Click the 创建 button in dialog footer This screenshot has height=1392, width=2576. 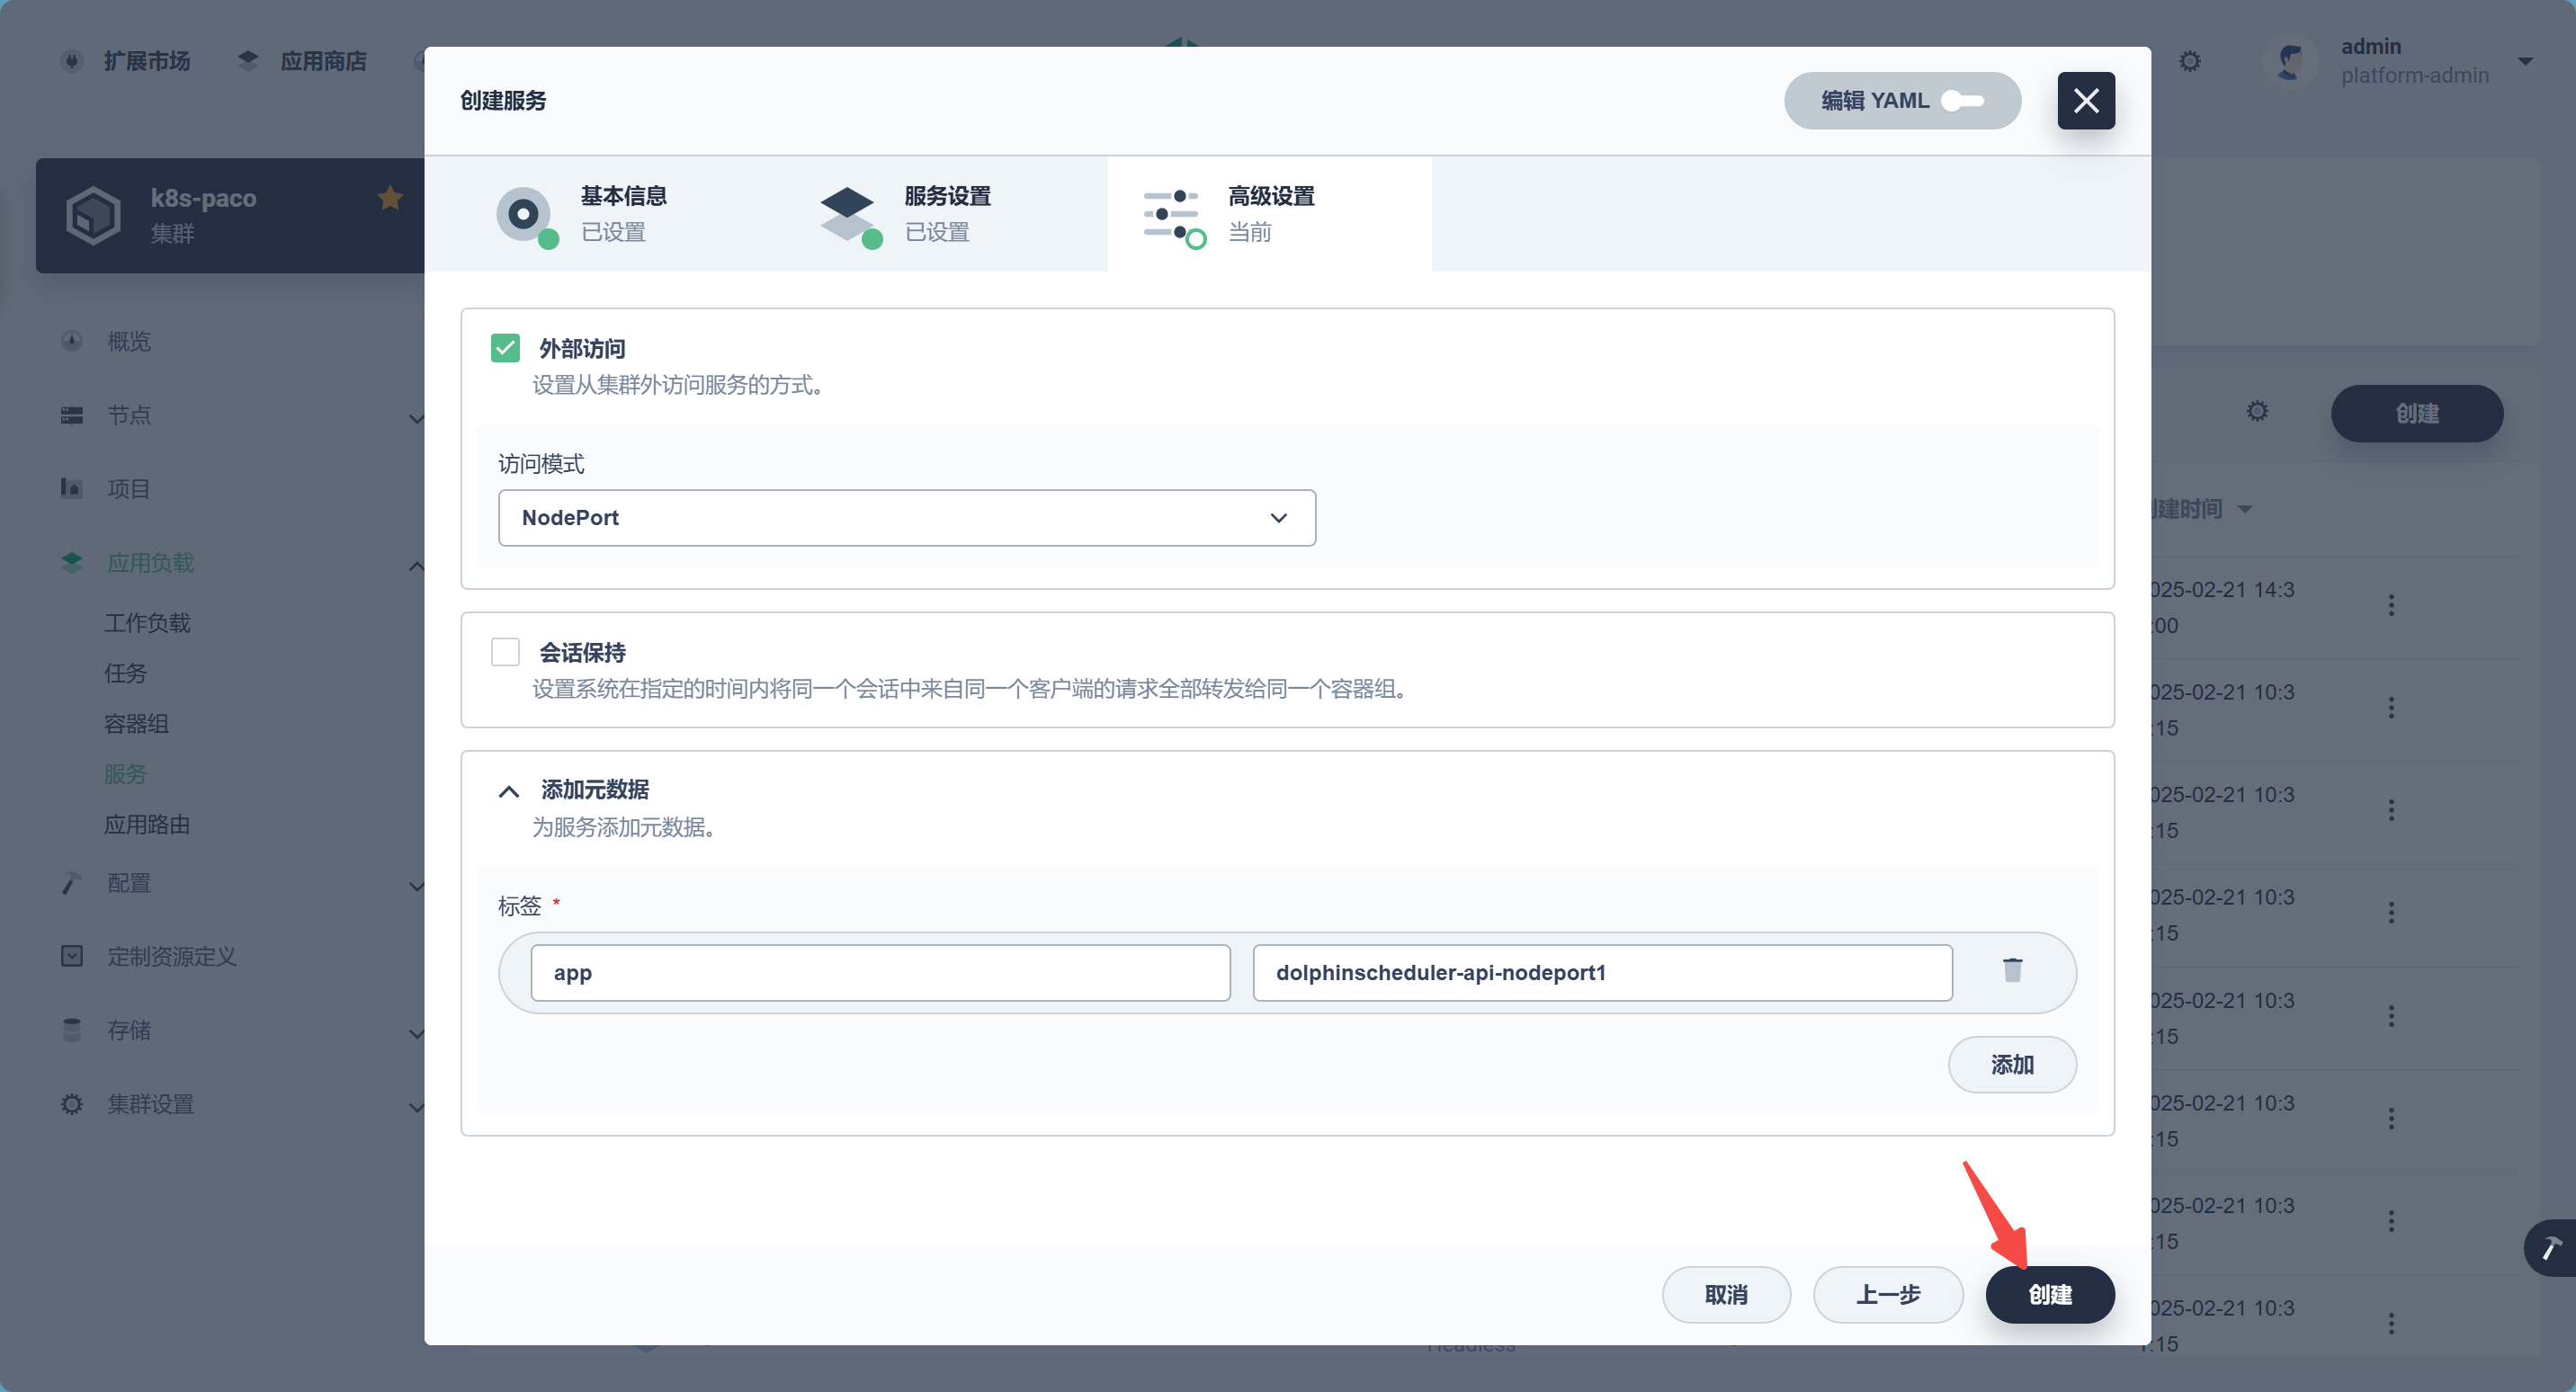click(2049, 1294)
